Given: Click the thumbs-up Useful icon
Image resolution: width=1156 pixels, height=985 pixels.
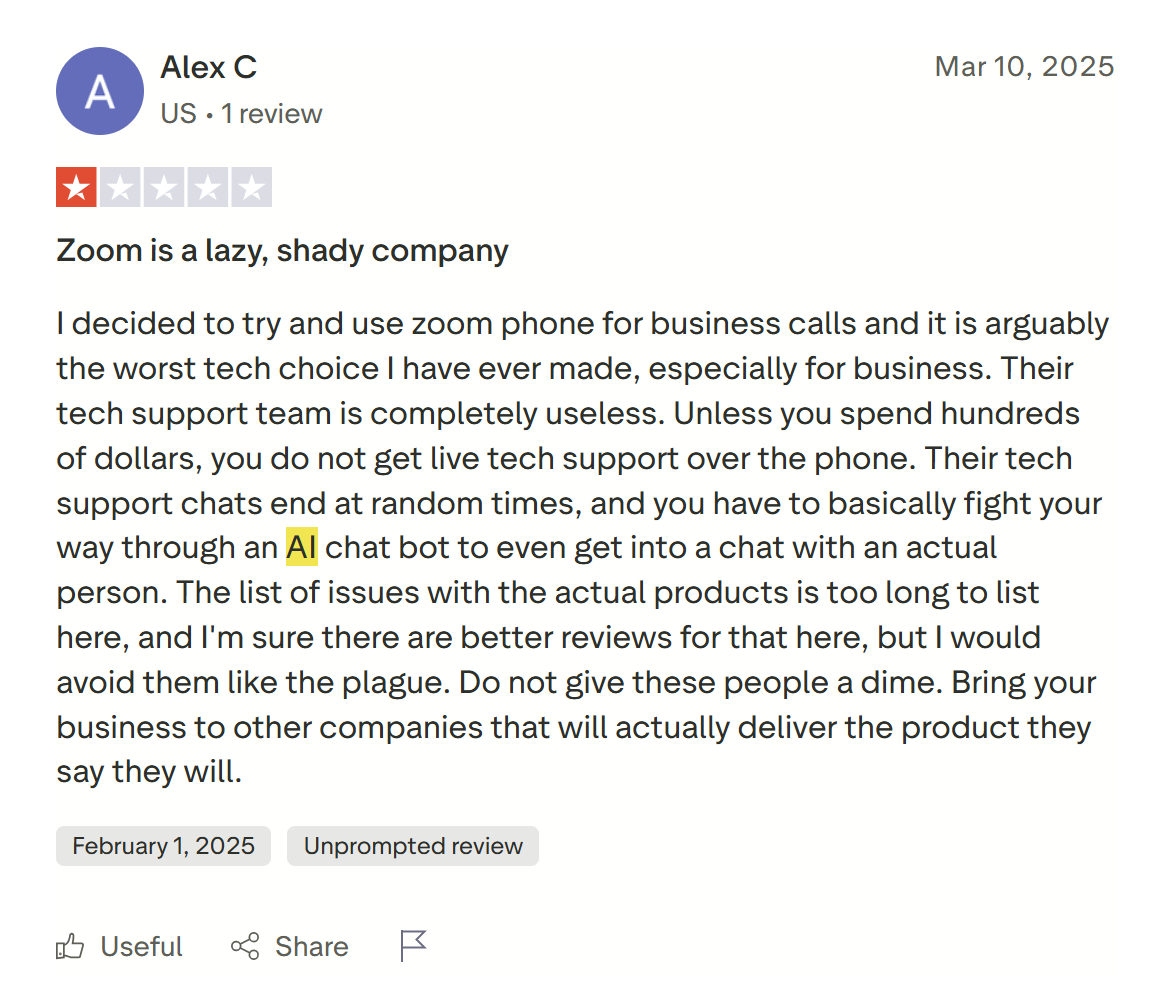Looking at the screenshot, I should pos(70,946).
